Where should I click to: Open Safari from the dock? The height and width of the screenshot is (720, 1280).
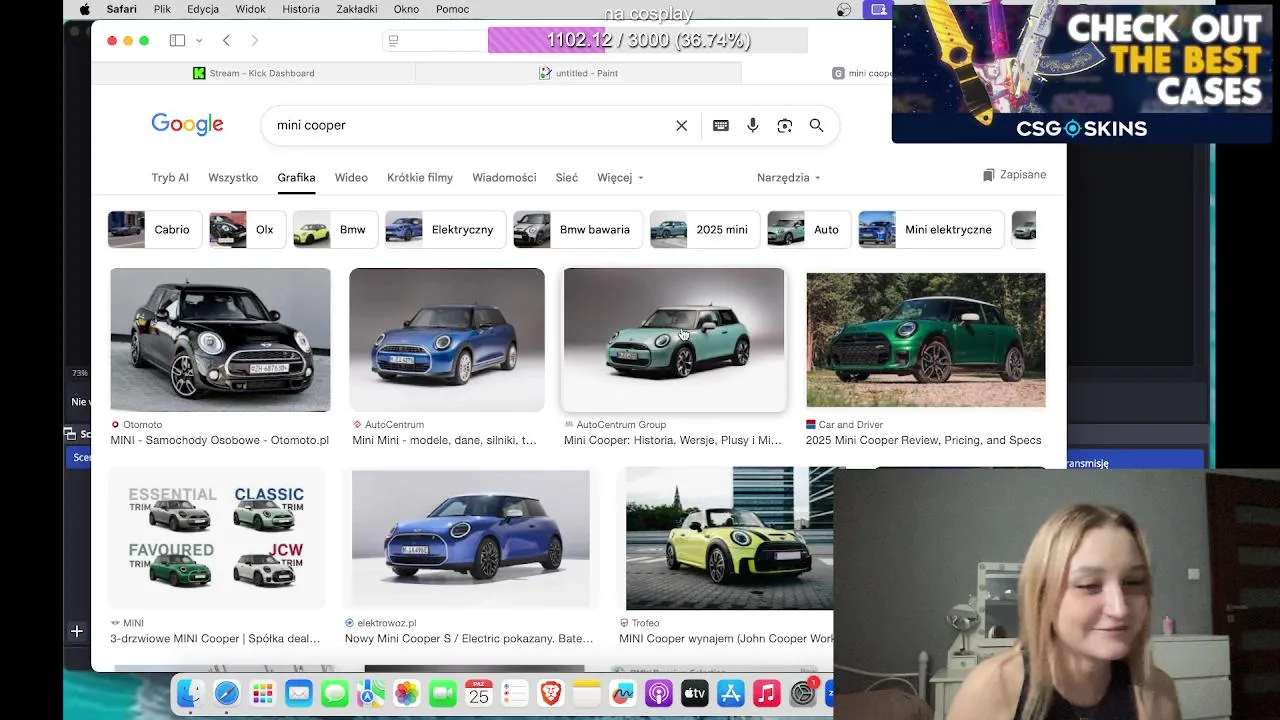point(227,693)
